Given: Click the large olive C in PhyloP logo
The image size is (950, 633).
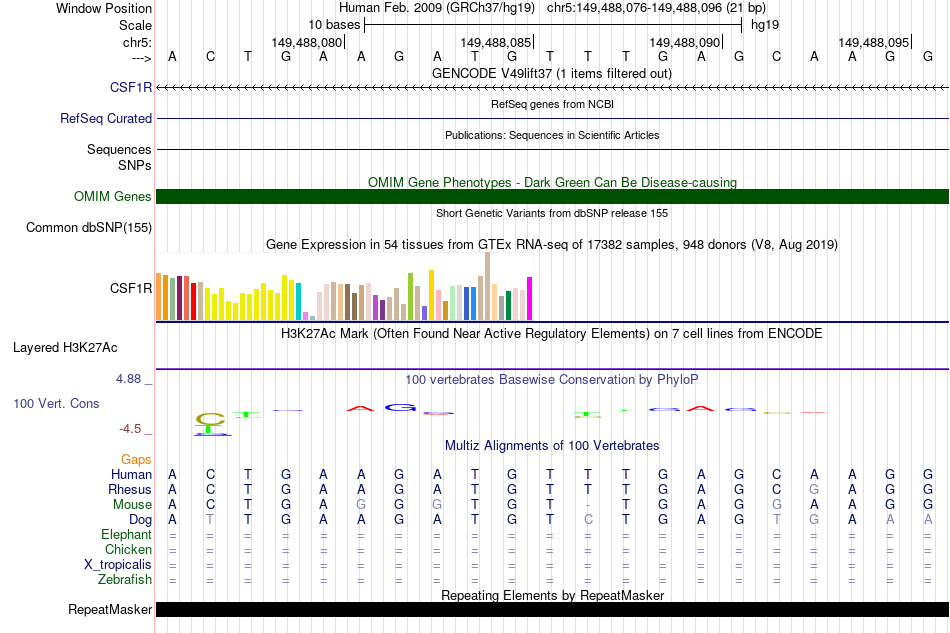Looking at the screenshot, I should click(x=210, y=418).
